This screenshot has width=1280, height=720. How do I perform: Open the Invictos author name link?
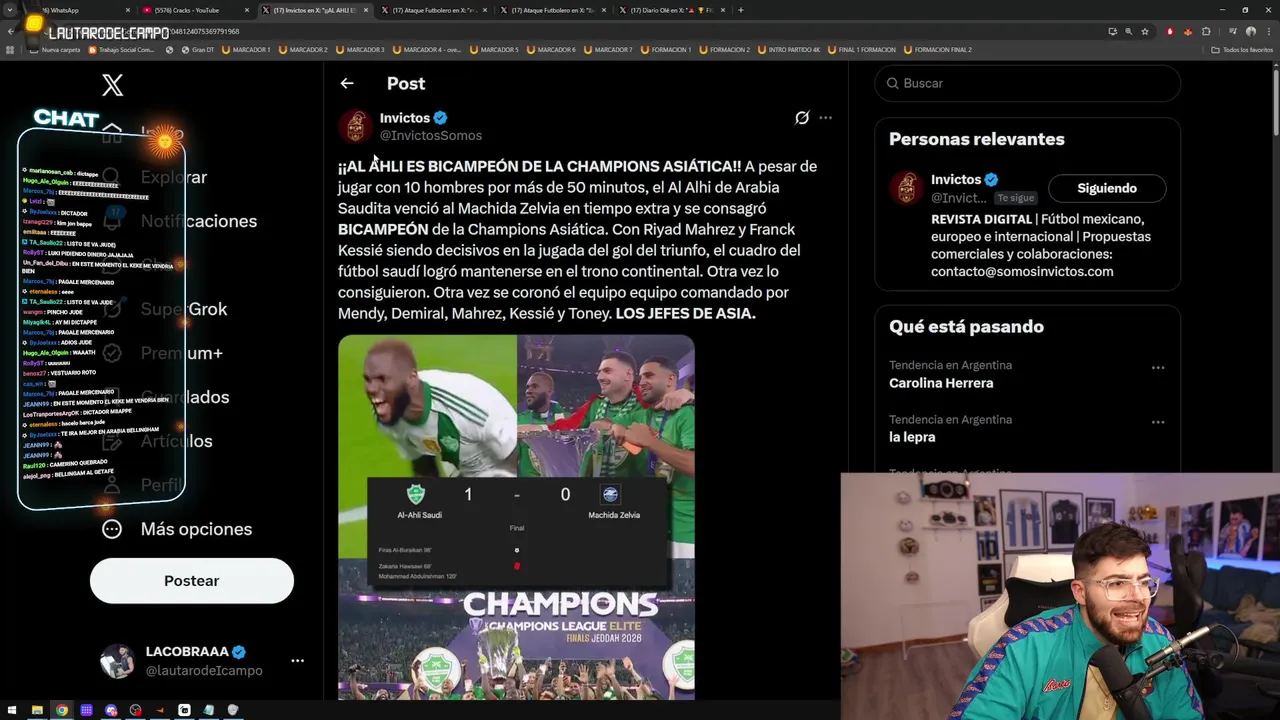click(x=405, y=118)
